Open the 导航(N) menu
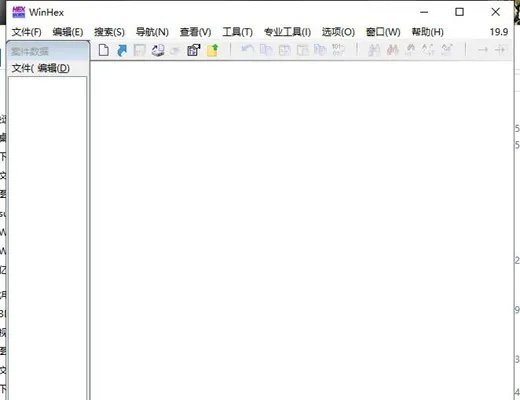The image size is (520, 400). tap(152, 32)
